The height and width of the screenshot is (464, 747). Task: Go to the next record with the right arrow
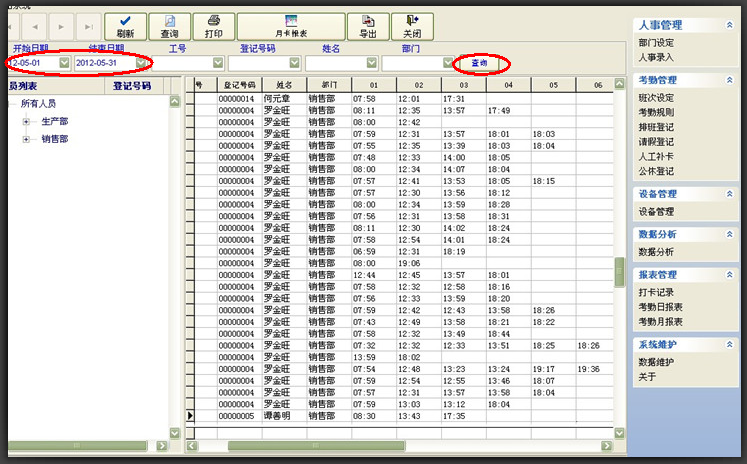tap(61, 27)
